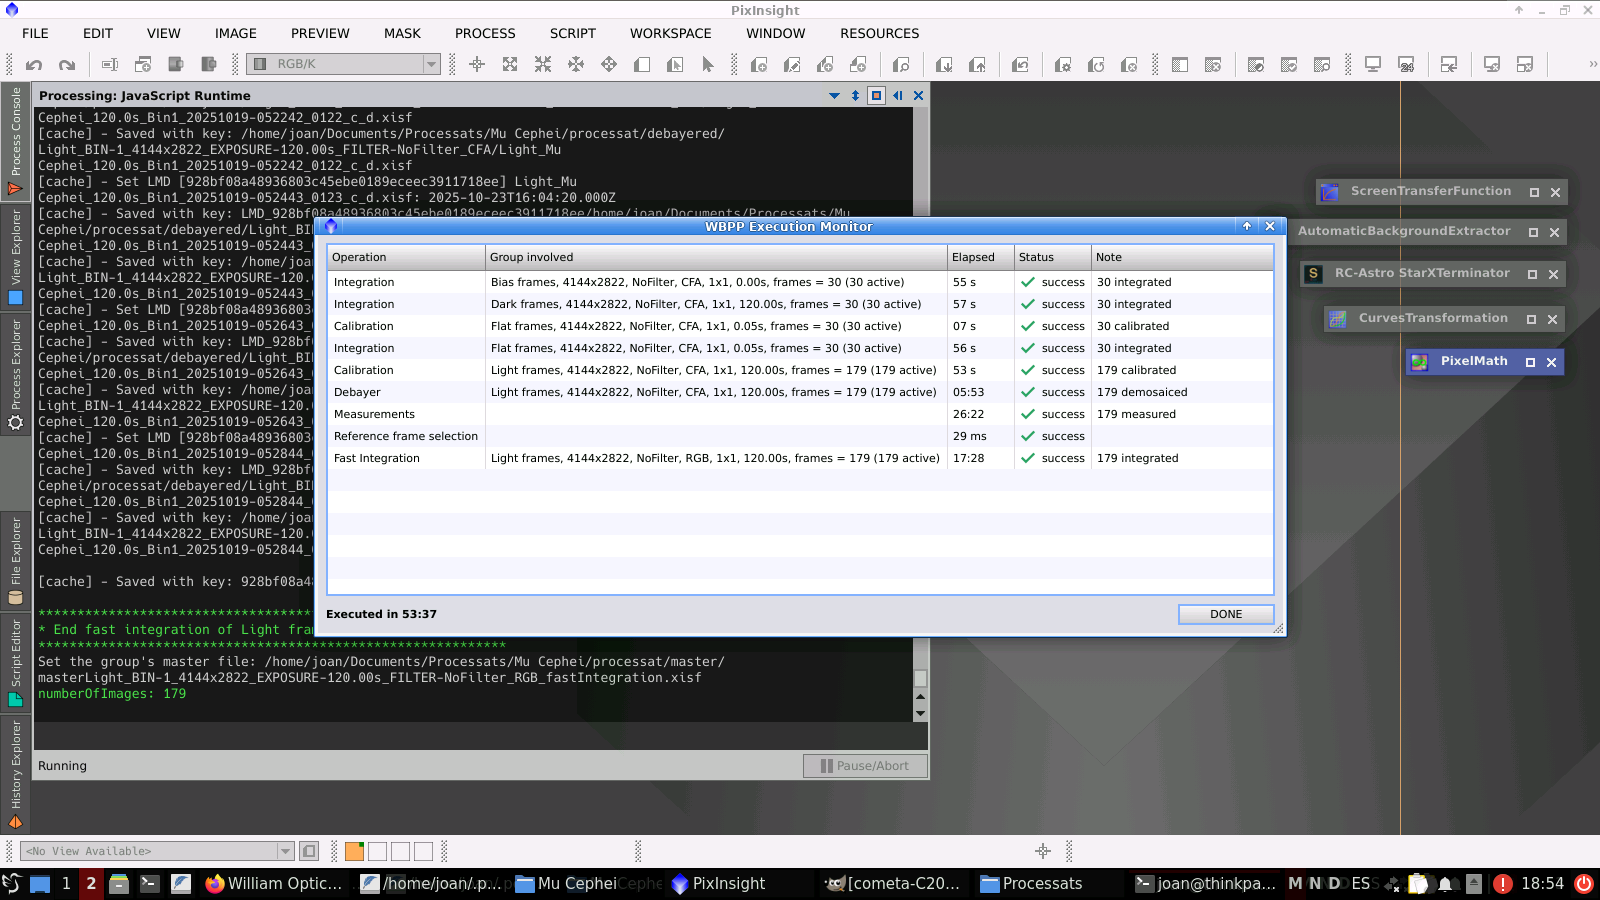
Task: Select the RC-Astro StarXTerminator icon
Action: 1421,273
